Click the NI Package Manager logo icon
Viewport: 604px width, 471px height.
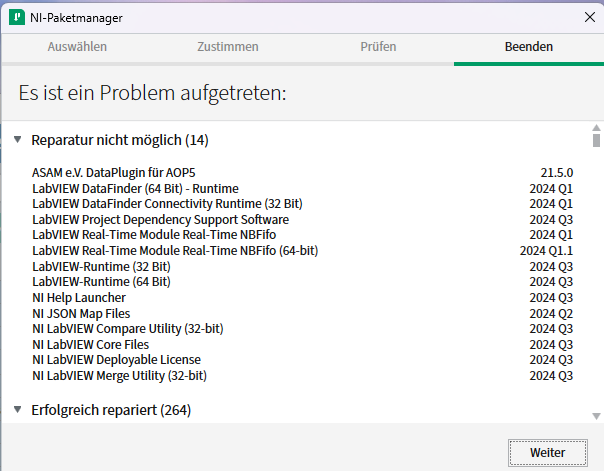[17, 17]
